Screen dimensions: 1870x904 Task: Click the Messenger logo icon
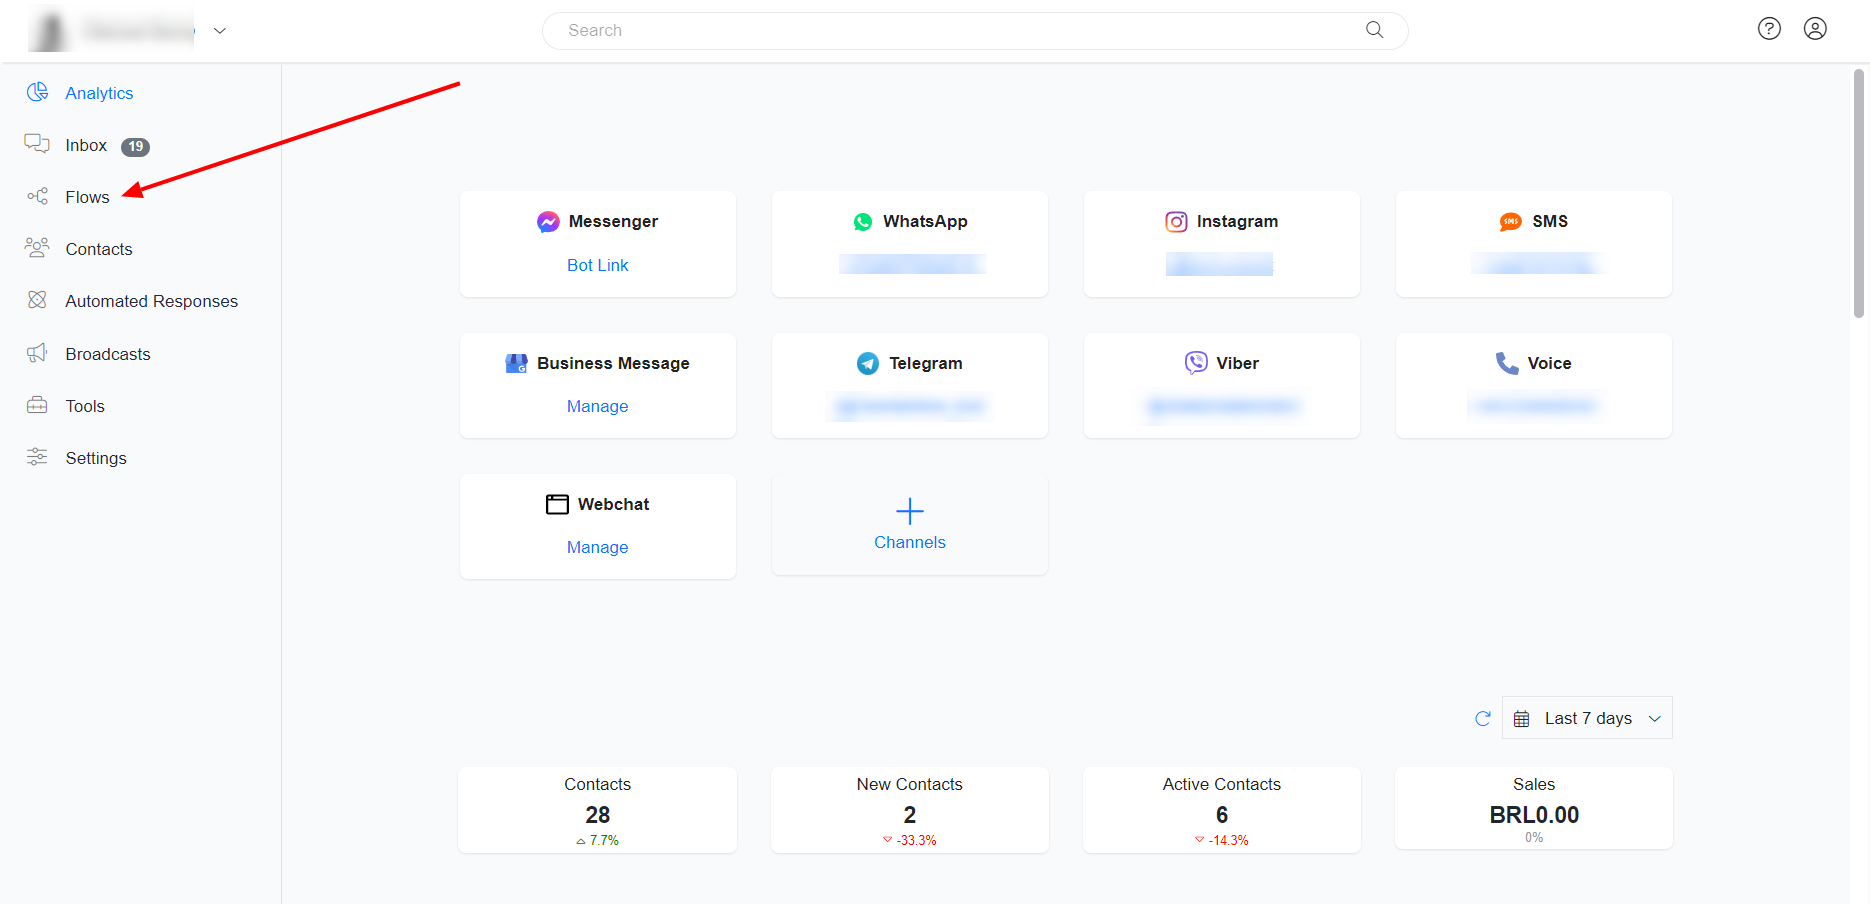tap(548, 222)
